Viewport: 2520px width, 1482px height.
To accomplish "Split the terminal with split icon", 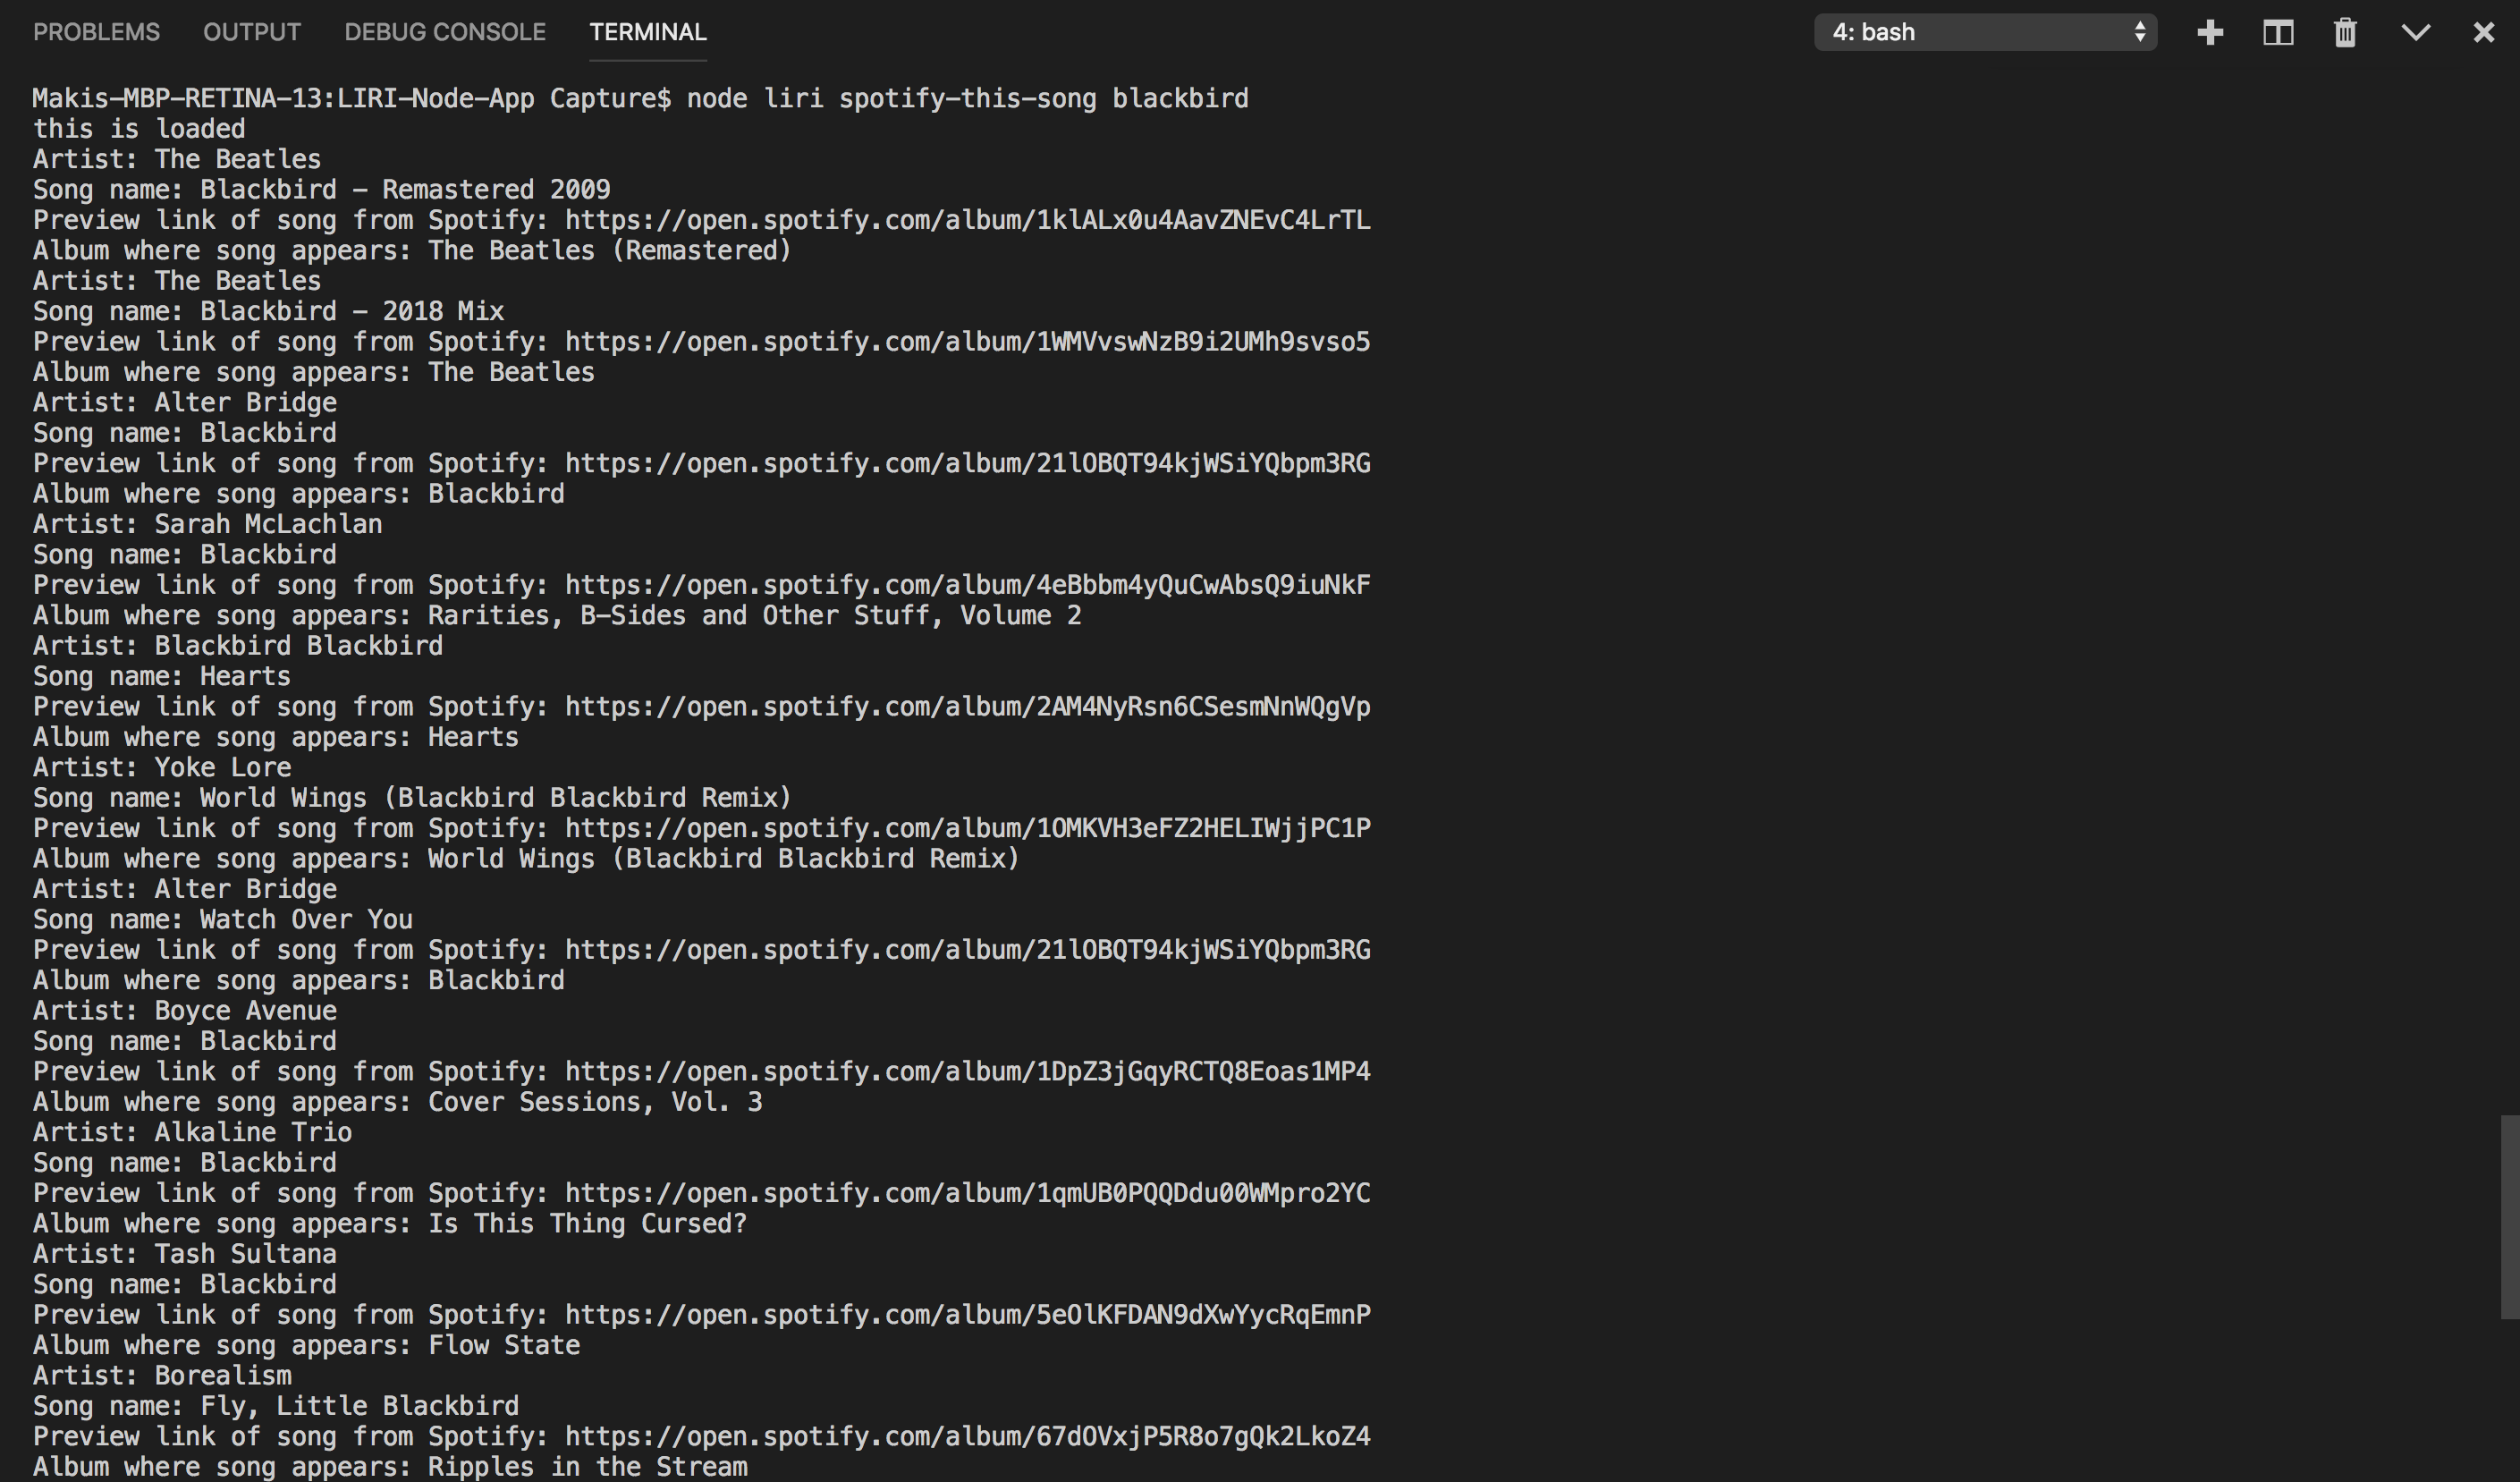I will (2278, 33).
